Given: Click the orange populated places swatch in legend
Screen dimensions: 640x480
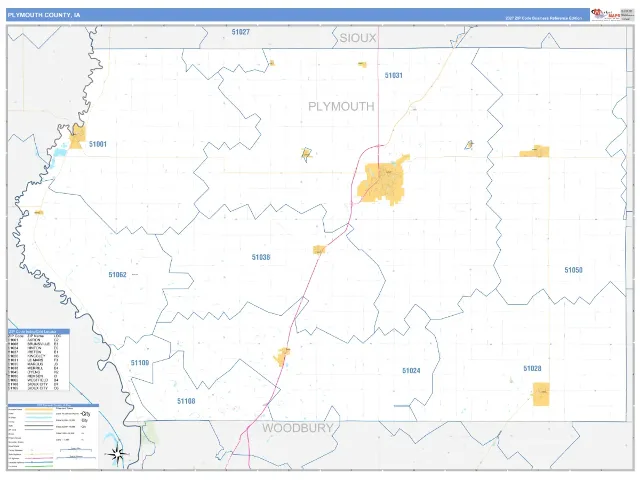Looking at the screenshot, I should click(39, 409).
